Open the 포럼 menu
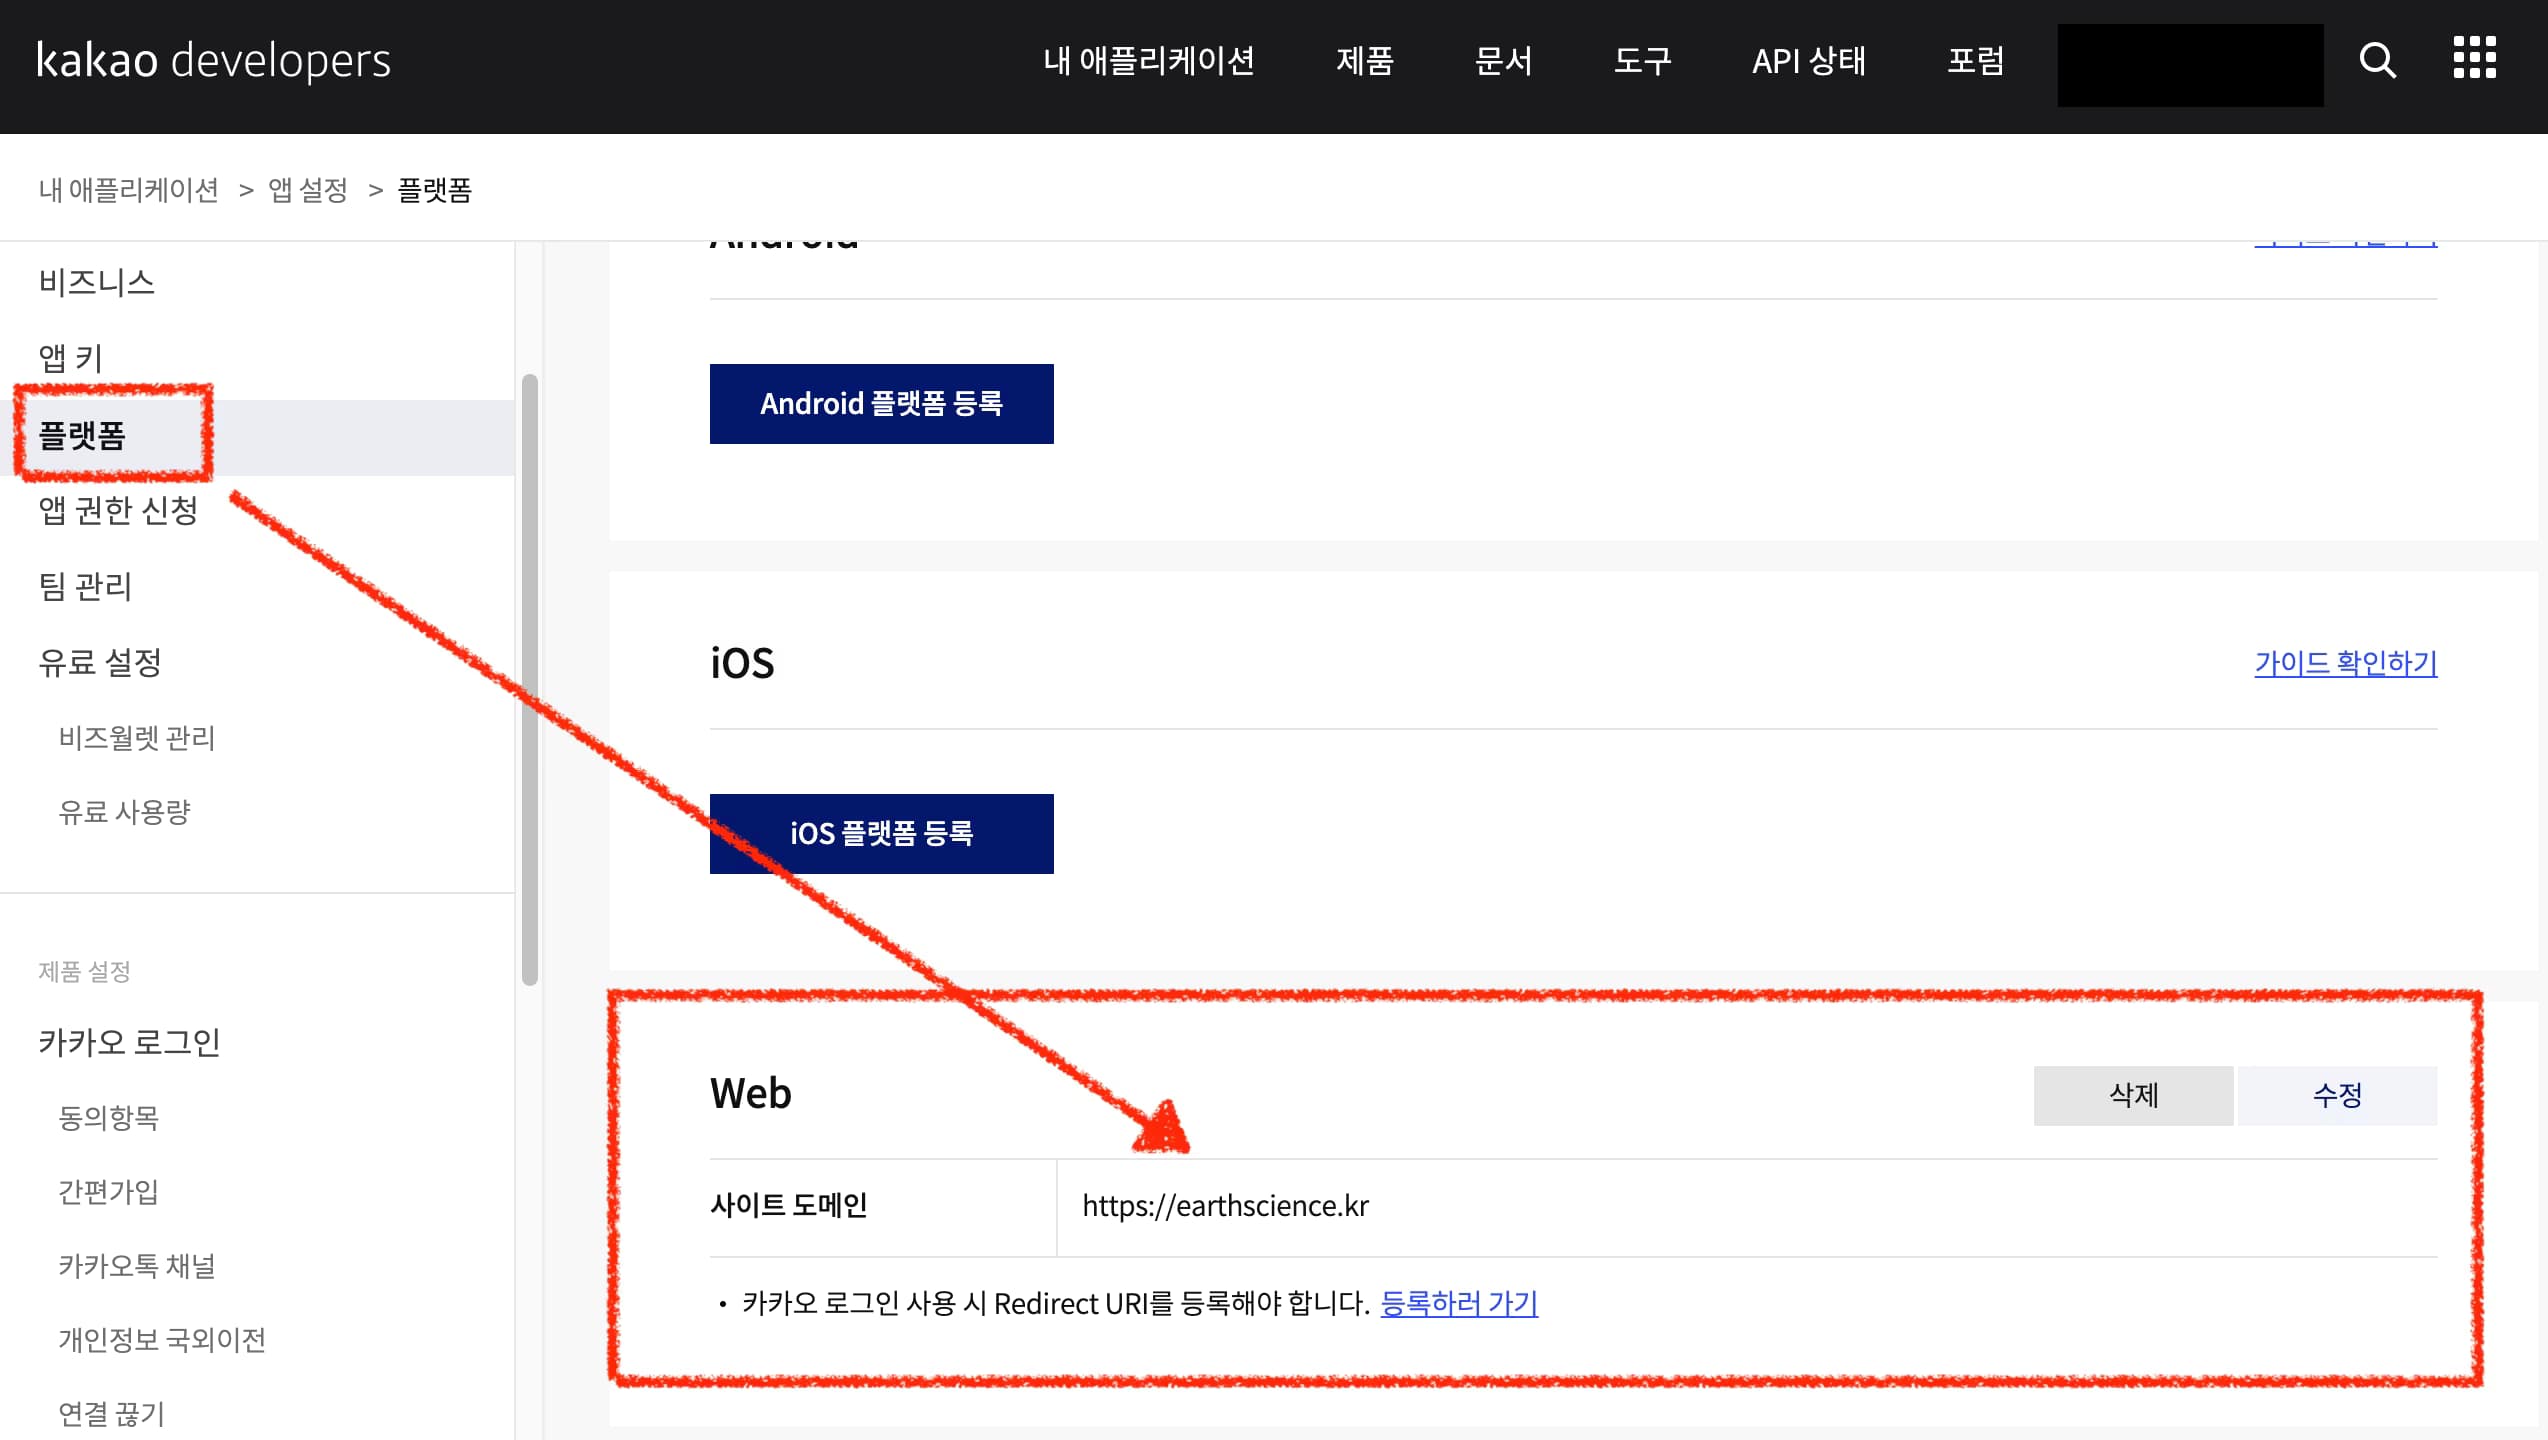Image resolution: width=2548 pixels, height=1440 pixels. coord(1976,61)
